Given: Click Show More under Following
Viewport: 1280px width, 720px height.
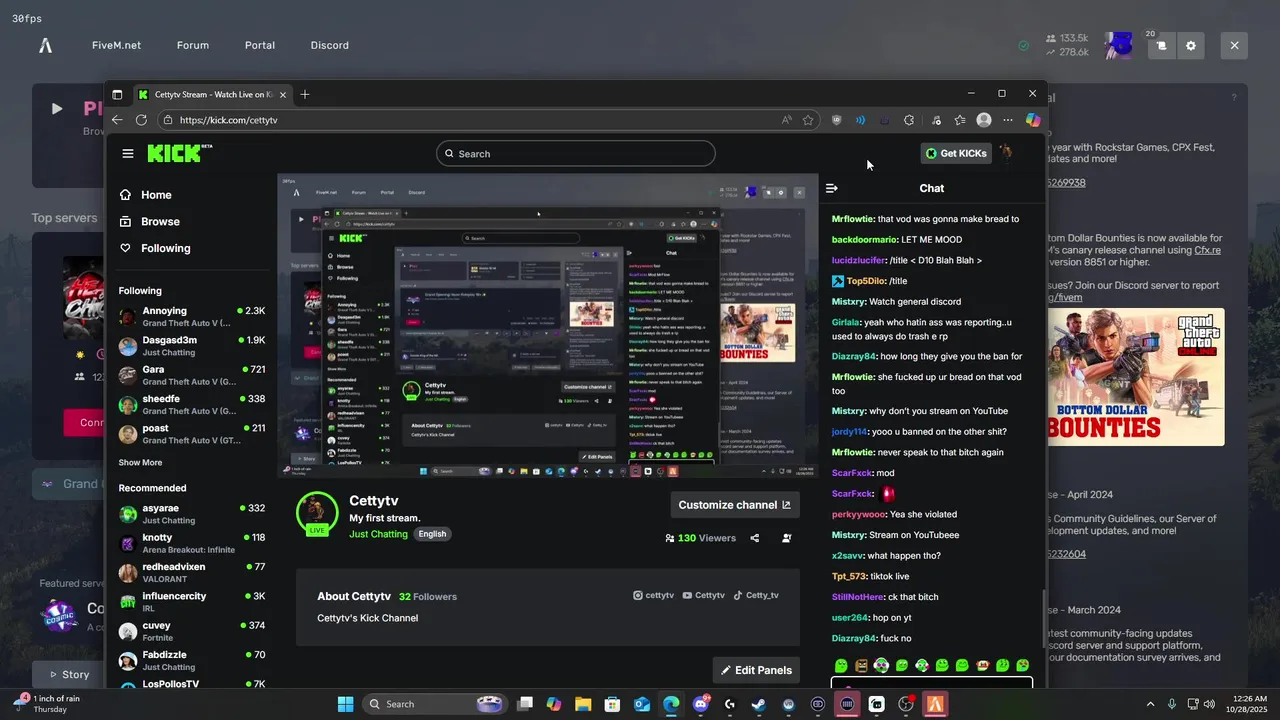Looking at the screenshot, I should tap(140, 463).
